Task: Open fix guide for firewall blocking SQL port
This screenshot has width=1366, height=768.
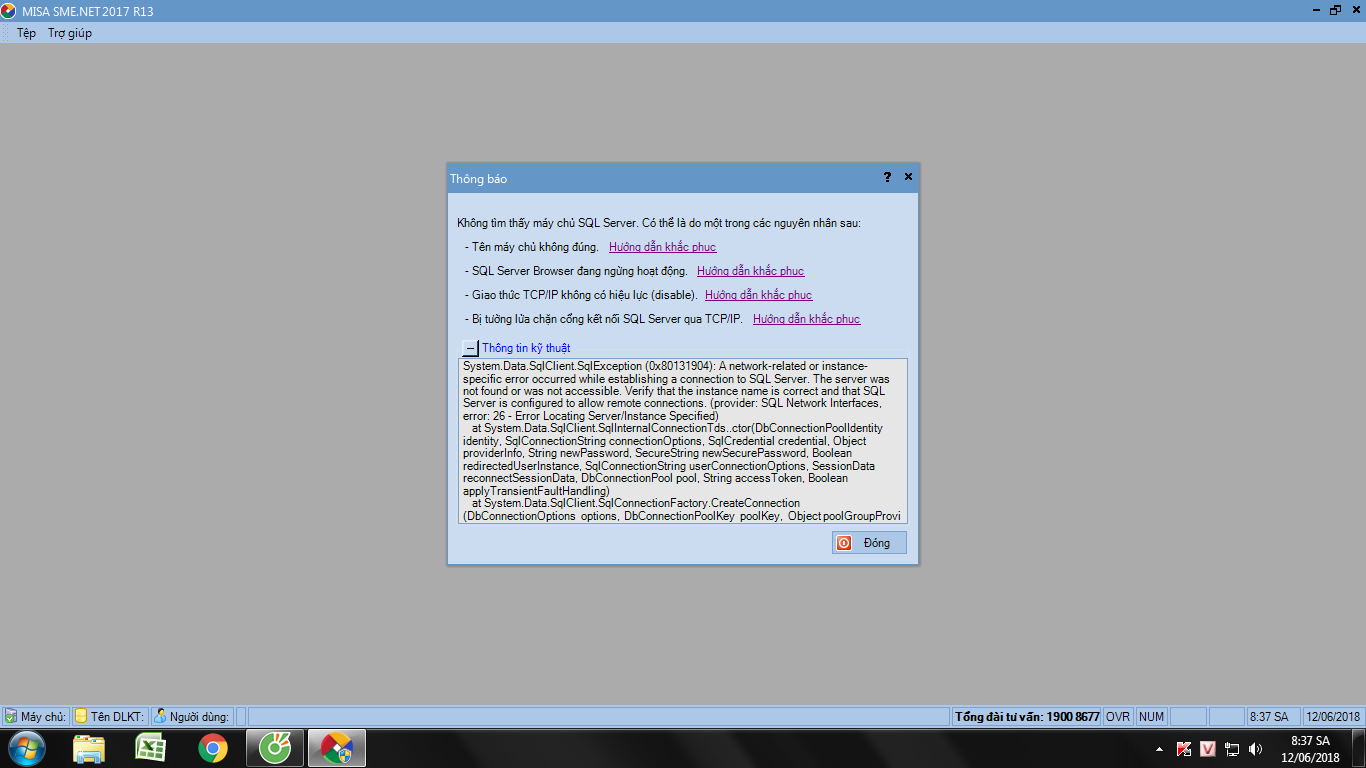Action: pyautogui.click(x=806, y=319)
